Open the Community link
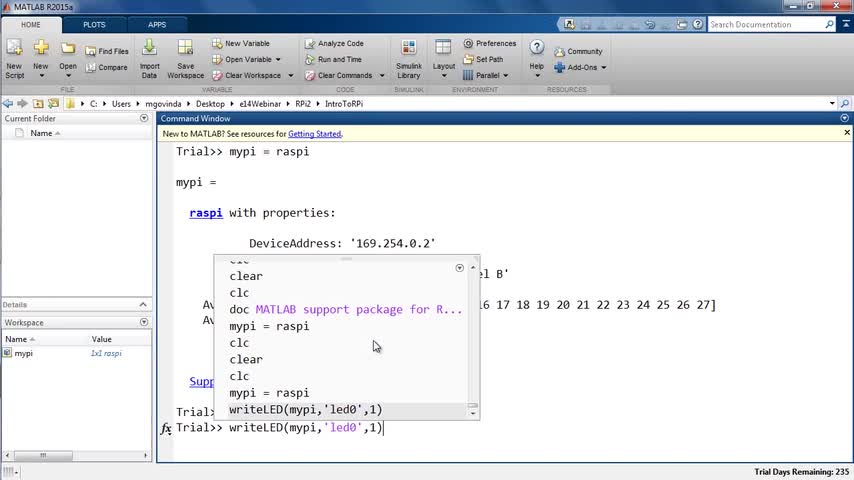The image size is (854, 480). [578, 52]
